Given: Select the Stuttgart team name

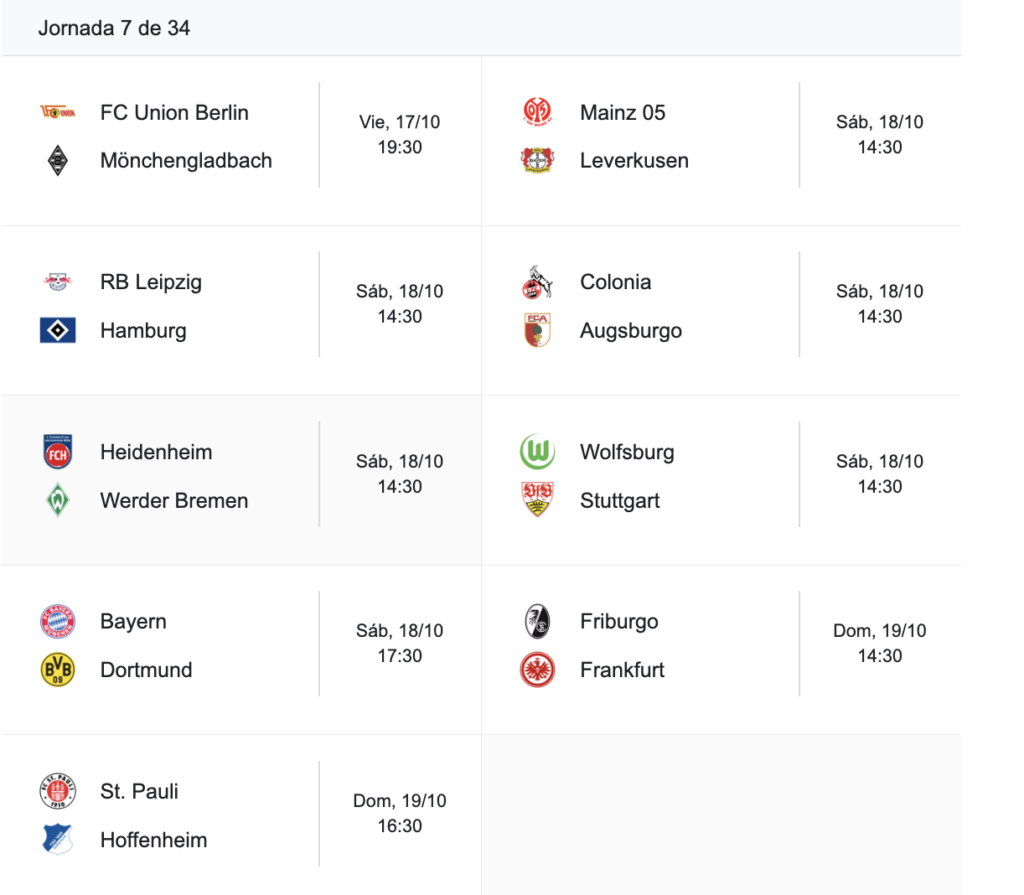Looking at the screenshot, I should tap(620, 500).
